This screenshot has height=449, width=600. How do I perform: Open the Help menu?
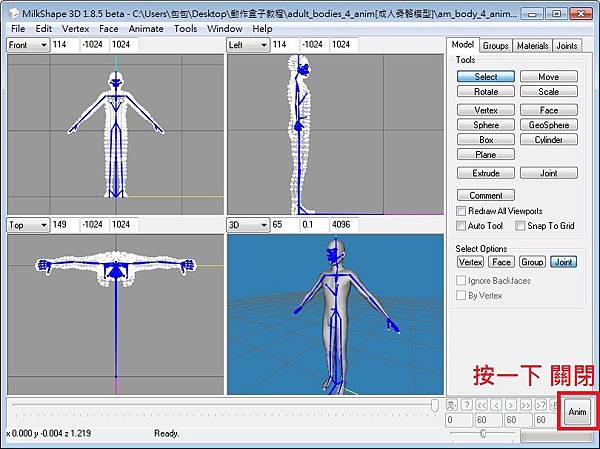pyautogui.click(x=262, y=29)
